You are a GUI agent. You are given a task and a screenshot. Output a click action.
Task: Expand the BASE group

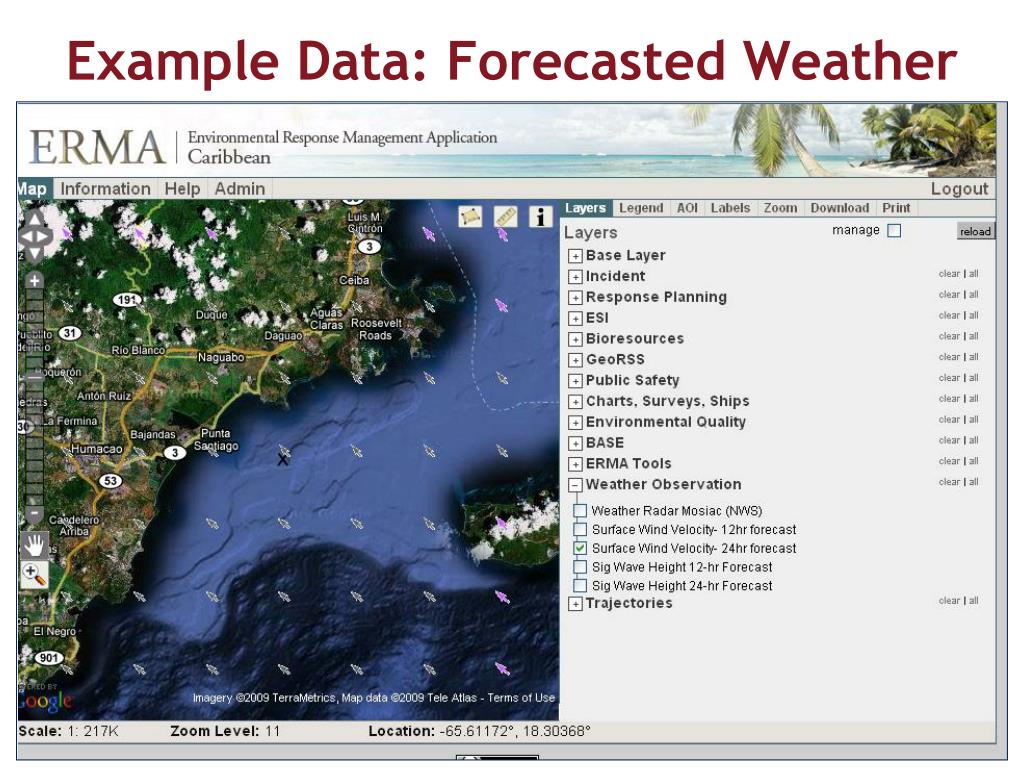[x=575, y=444]
